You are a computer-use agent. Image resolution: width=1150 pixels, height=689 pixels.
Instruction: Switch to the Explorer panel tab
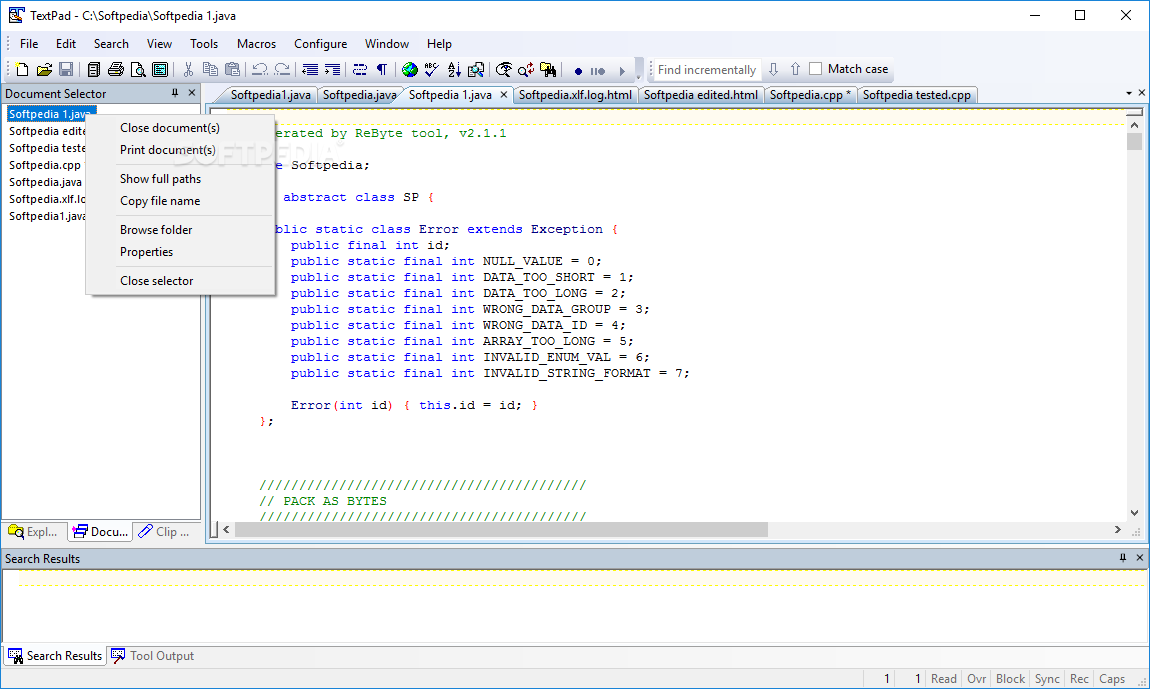[x=34, y=532]
